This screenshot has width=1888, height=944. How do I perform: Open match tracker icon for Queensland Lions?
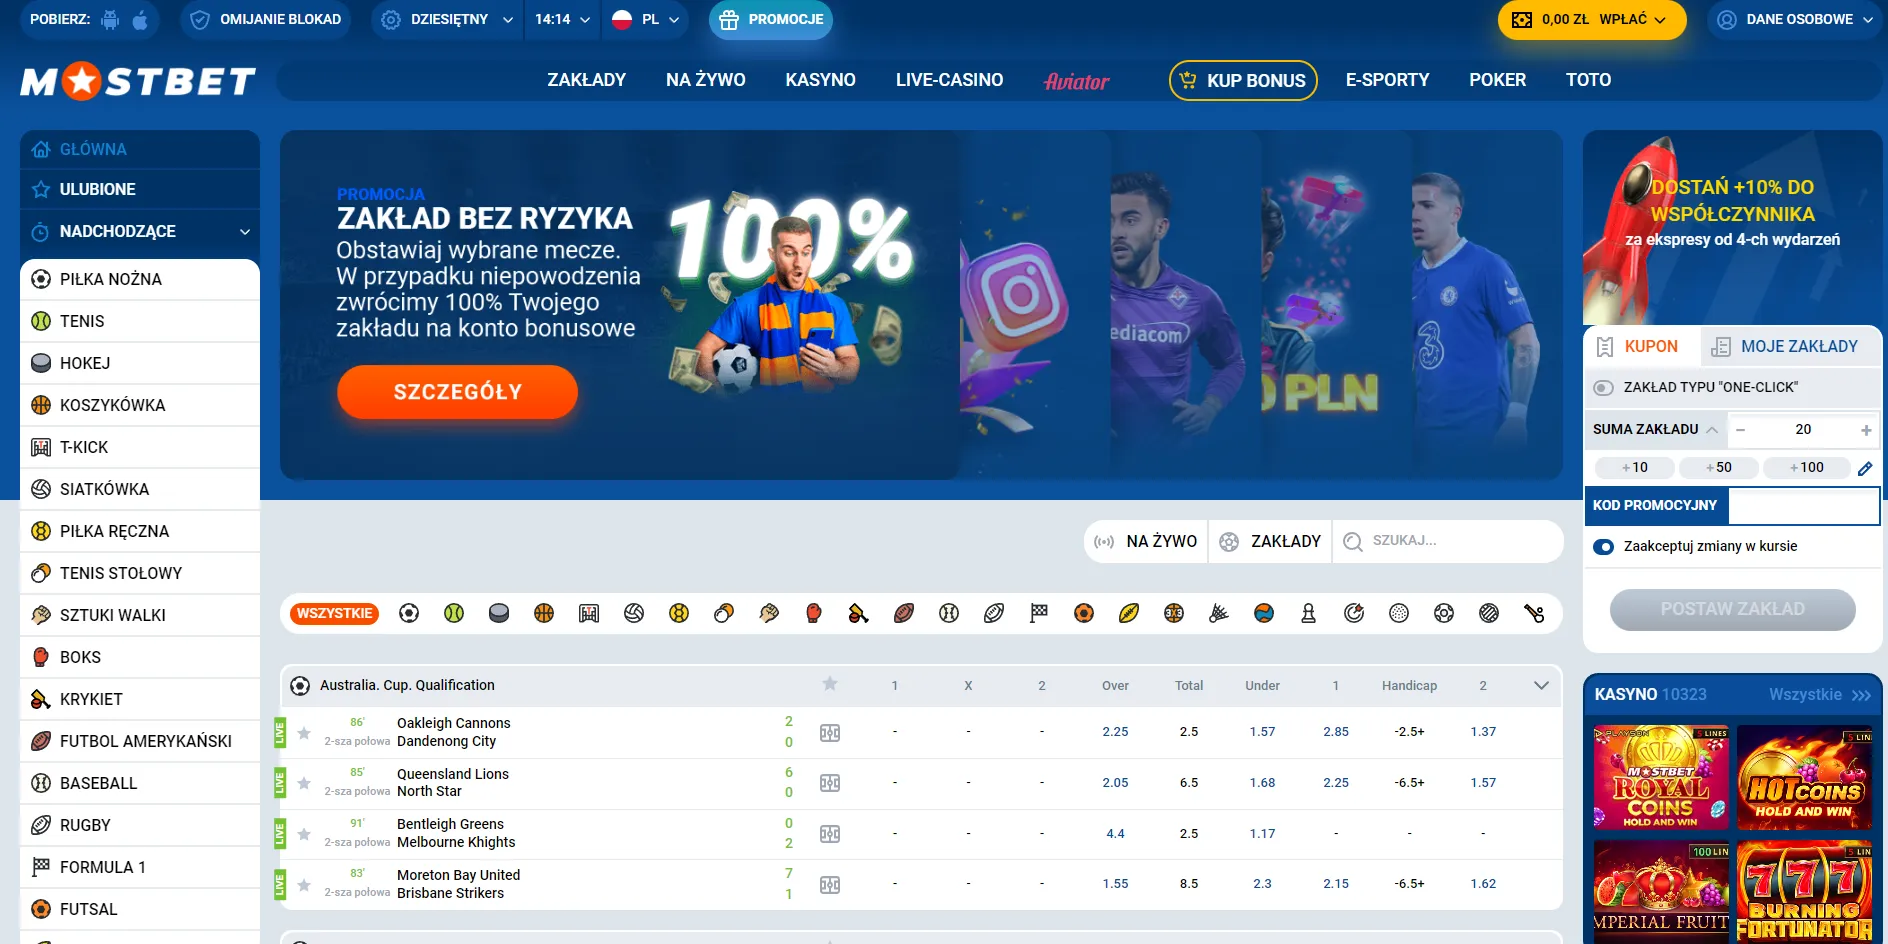click(x=830, y=783)
